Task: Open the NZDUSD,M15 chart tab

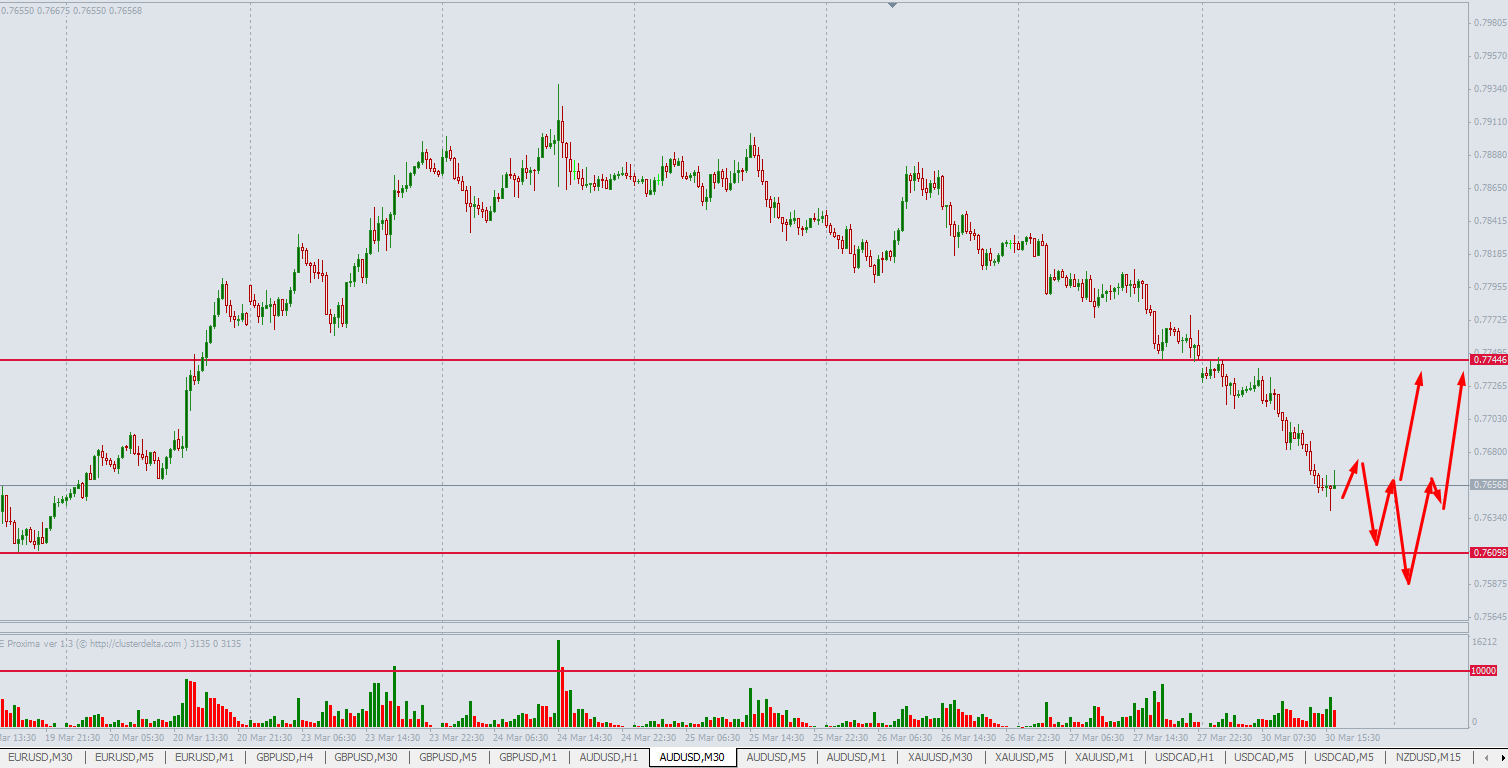Action: (x=1428, y=757)
